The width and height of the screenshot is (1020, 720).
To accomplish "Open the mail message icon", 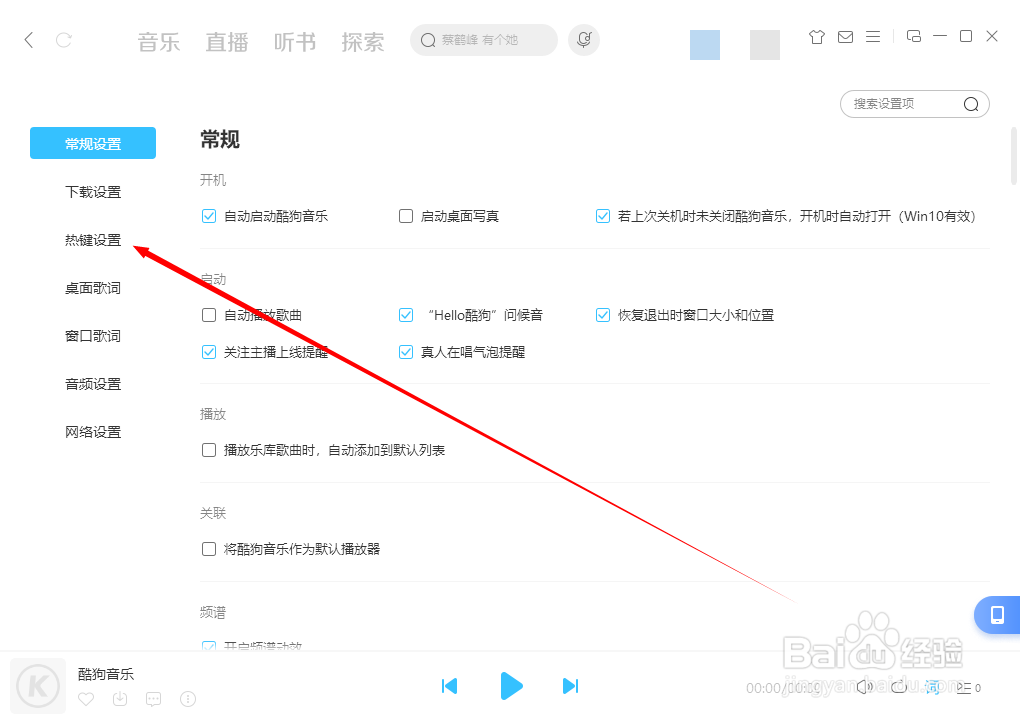I will coord(845,37).
